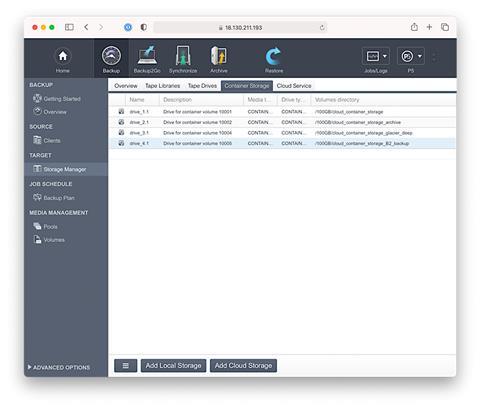
Task: Open the Jobs/Logs dropdown arrow
Action: pos(385,56)
